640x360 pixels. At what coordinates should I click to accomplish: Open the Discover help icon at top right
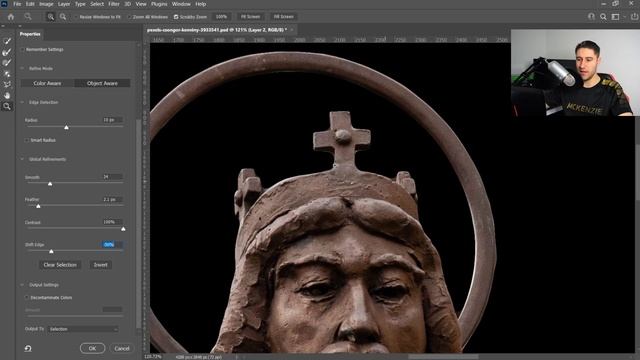pyautogui.click(x=591, y=17)
